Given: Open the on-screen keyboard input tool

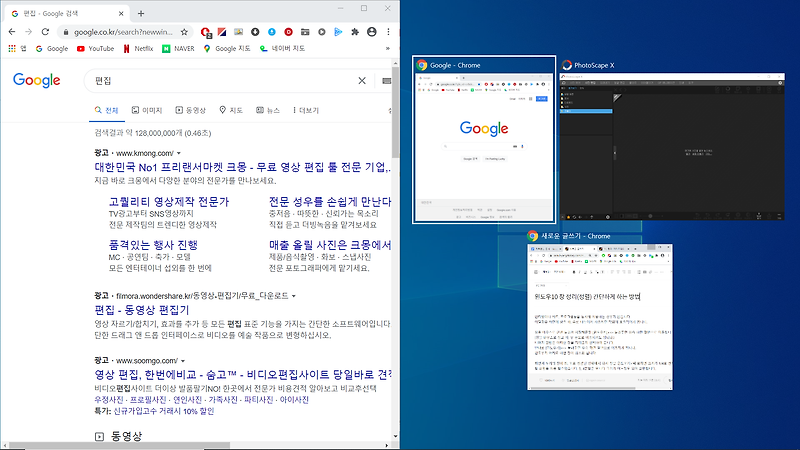Looking at the screenshot, I should (x=386, y=81).
